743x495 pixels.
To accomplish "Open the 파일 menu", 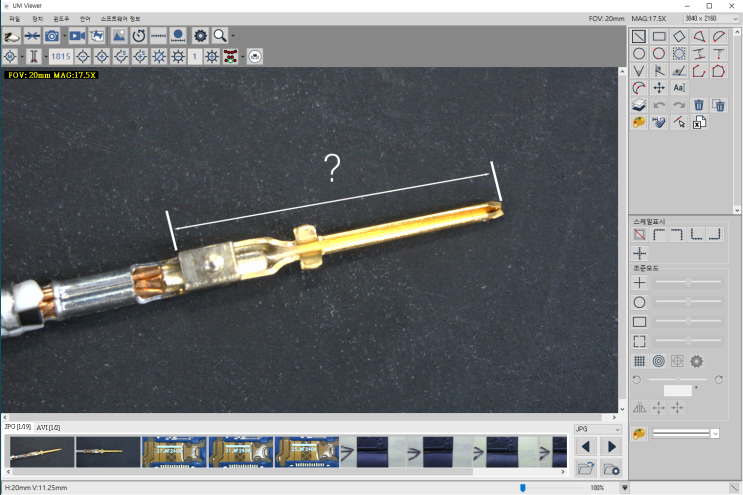I will pos(15,19).
